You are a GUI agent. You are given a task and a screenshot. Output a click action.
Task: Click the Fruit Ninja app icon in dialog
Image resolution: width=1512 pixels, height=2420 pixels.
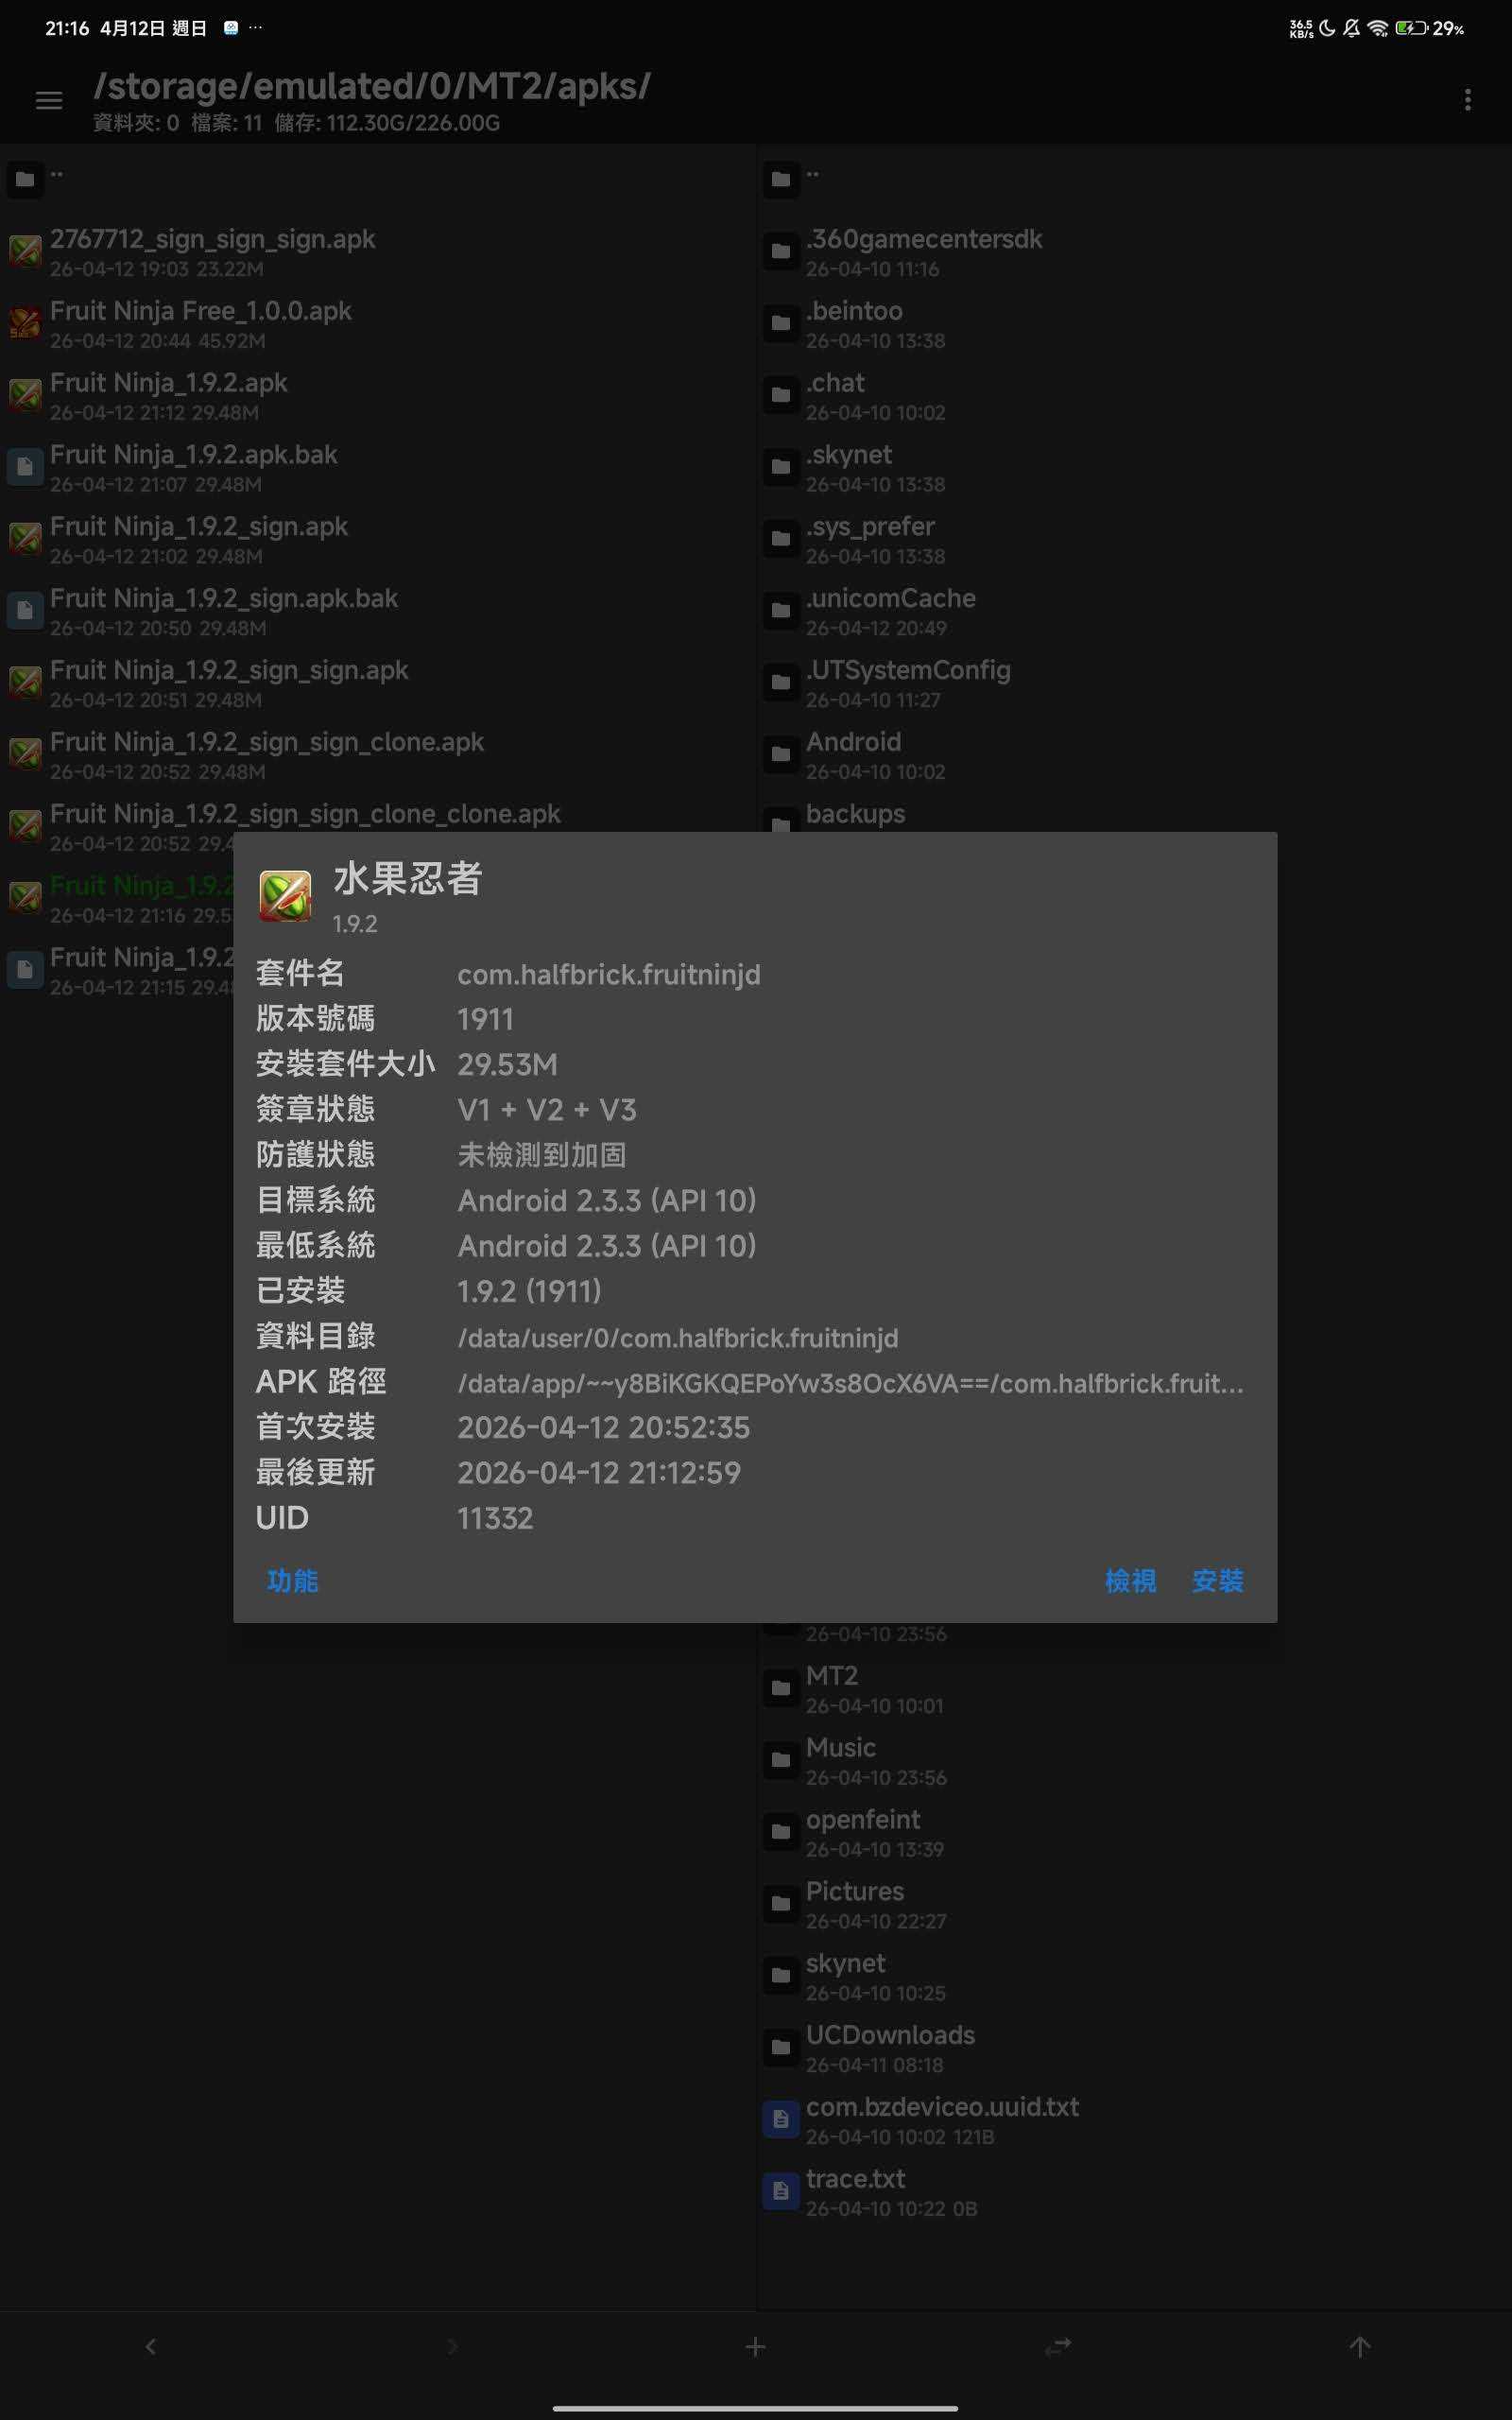click(x=285, y=895)
